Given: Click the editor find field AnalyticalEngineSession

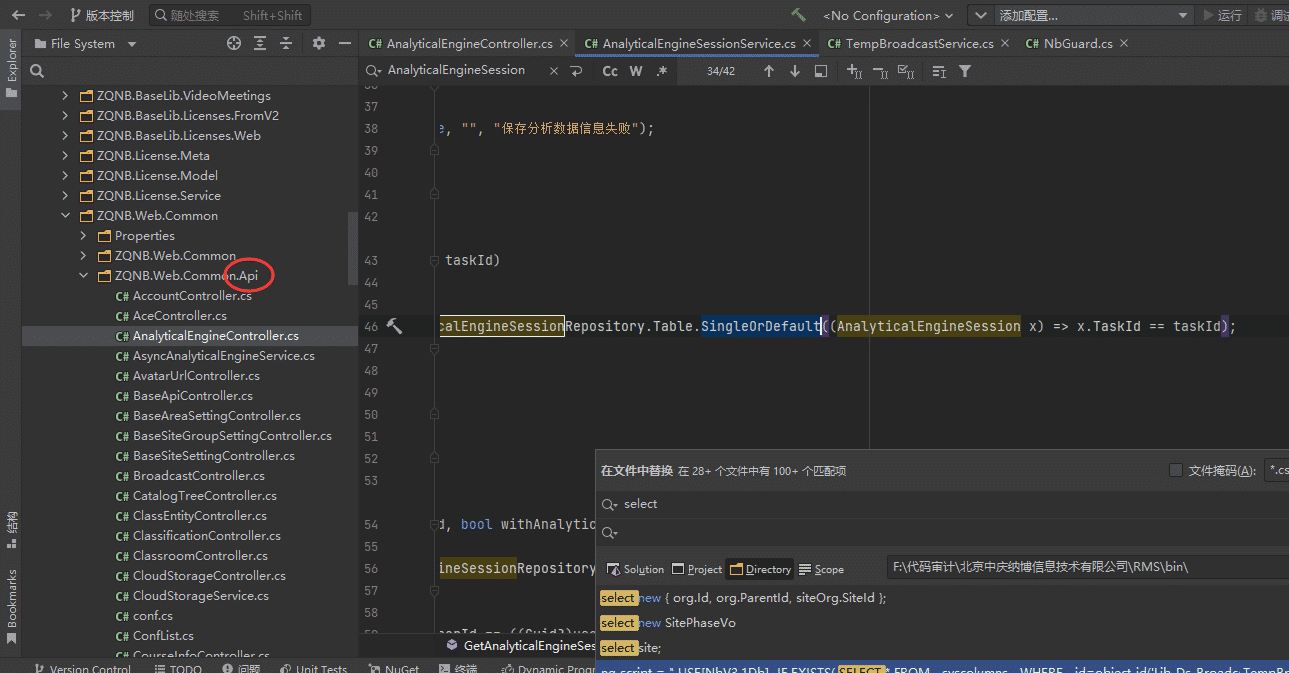Looking at the screenshot, I should coord(456,70).
